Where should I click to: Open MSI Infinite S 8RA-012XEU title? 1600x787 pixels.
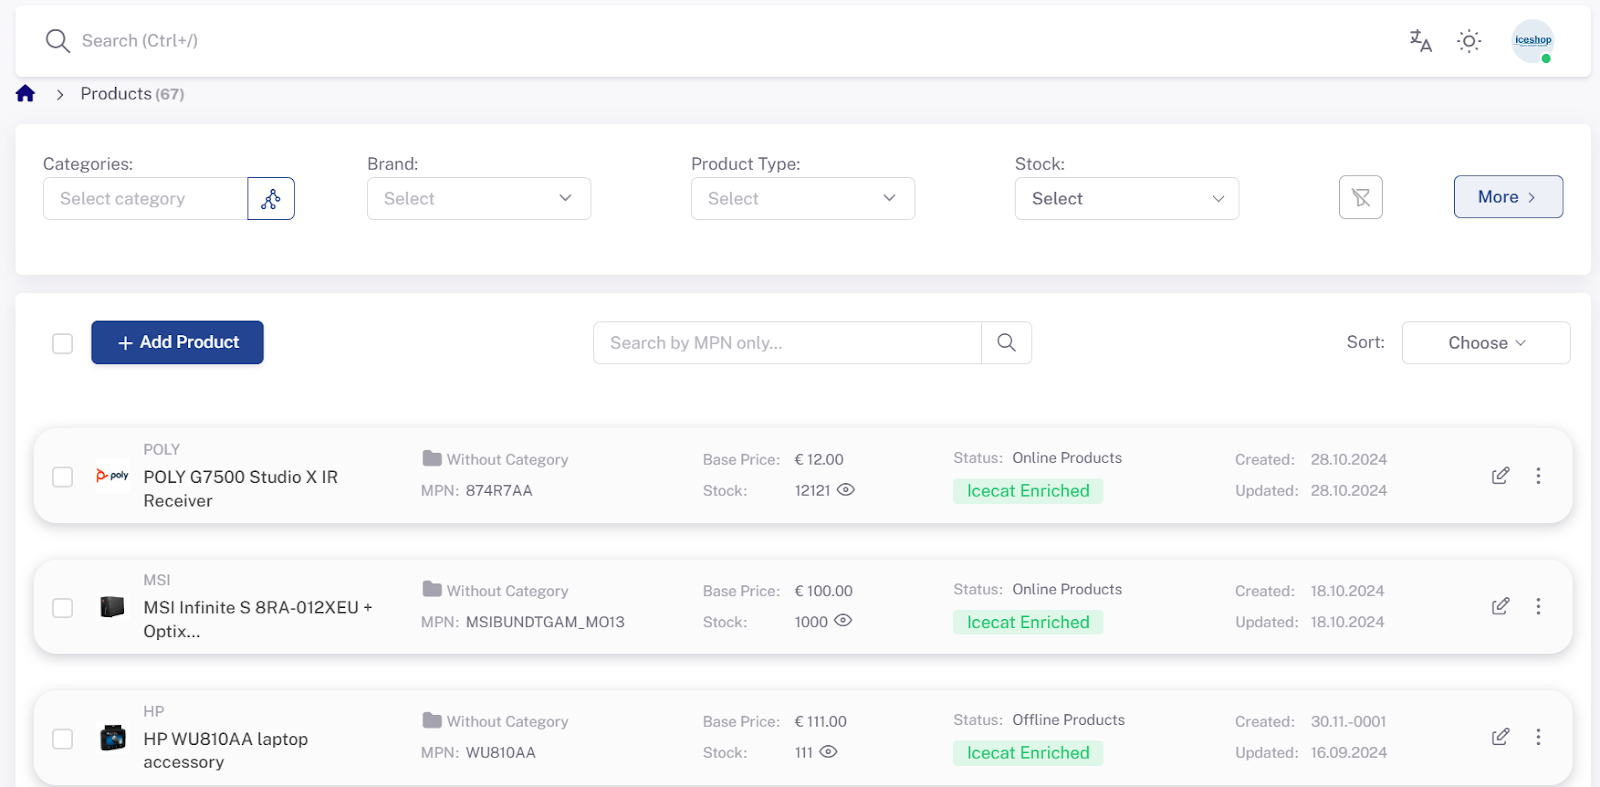[258, 620]
